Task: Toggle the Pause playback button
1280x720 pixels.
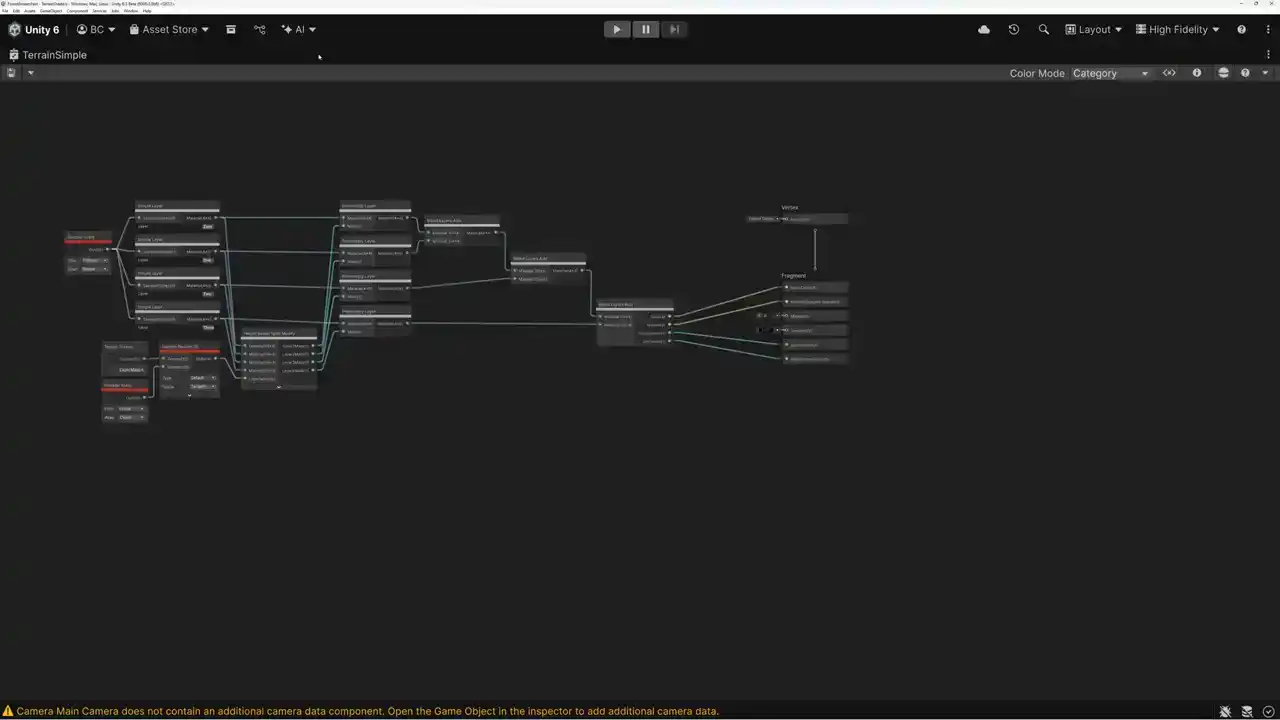Action: point(645,29)
